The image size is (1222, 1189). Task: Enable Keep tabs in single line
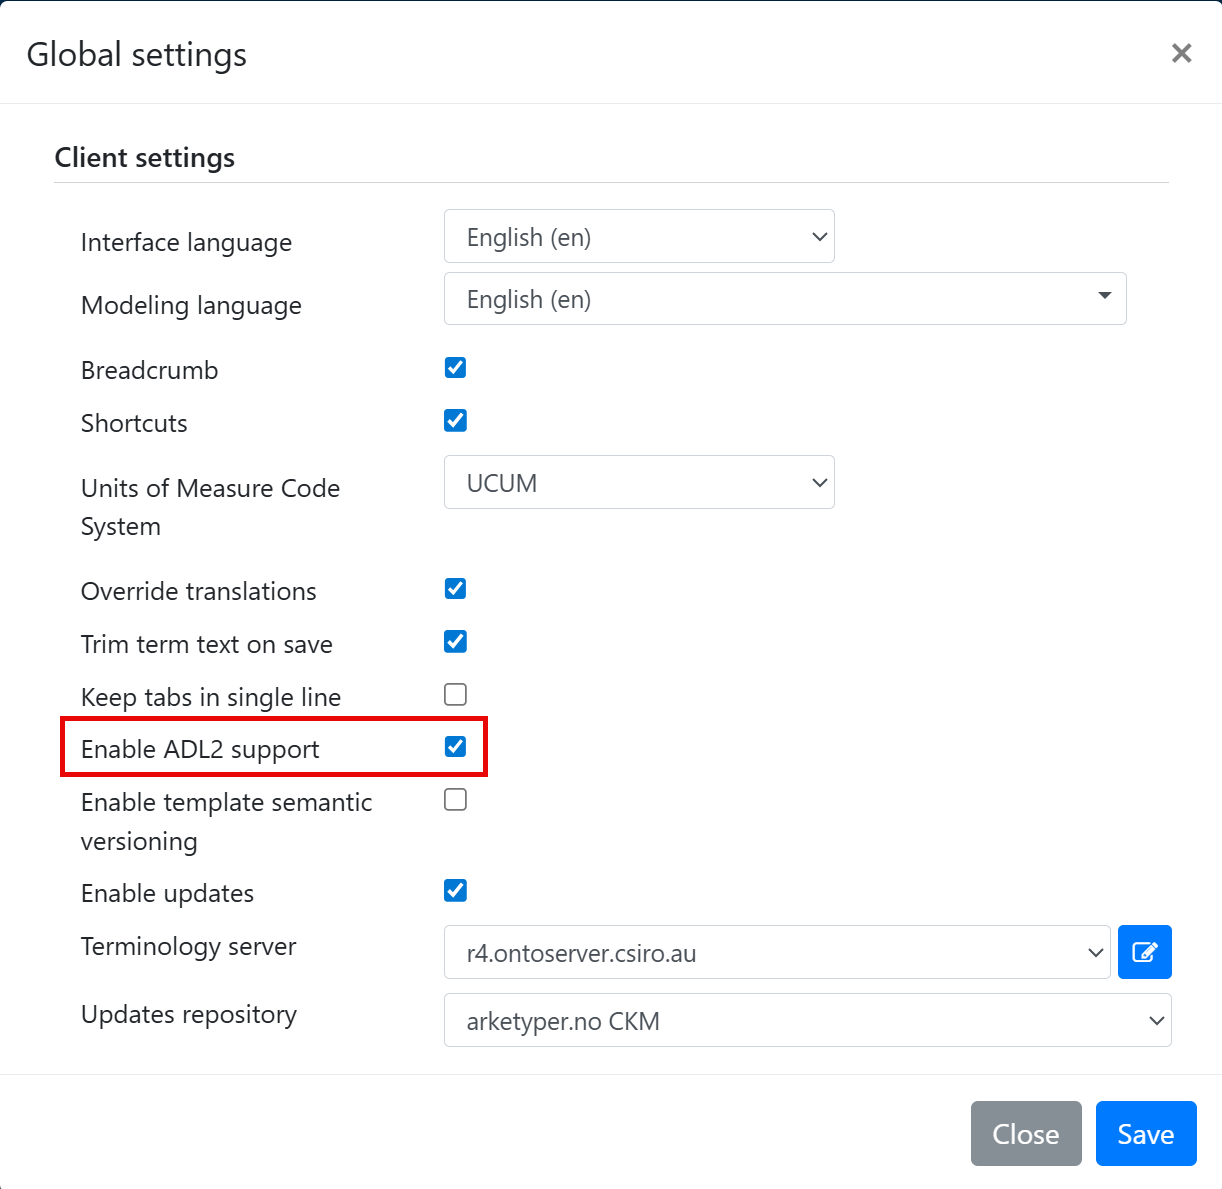click(x=455, y=695)
